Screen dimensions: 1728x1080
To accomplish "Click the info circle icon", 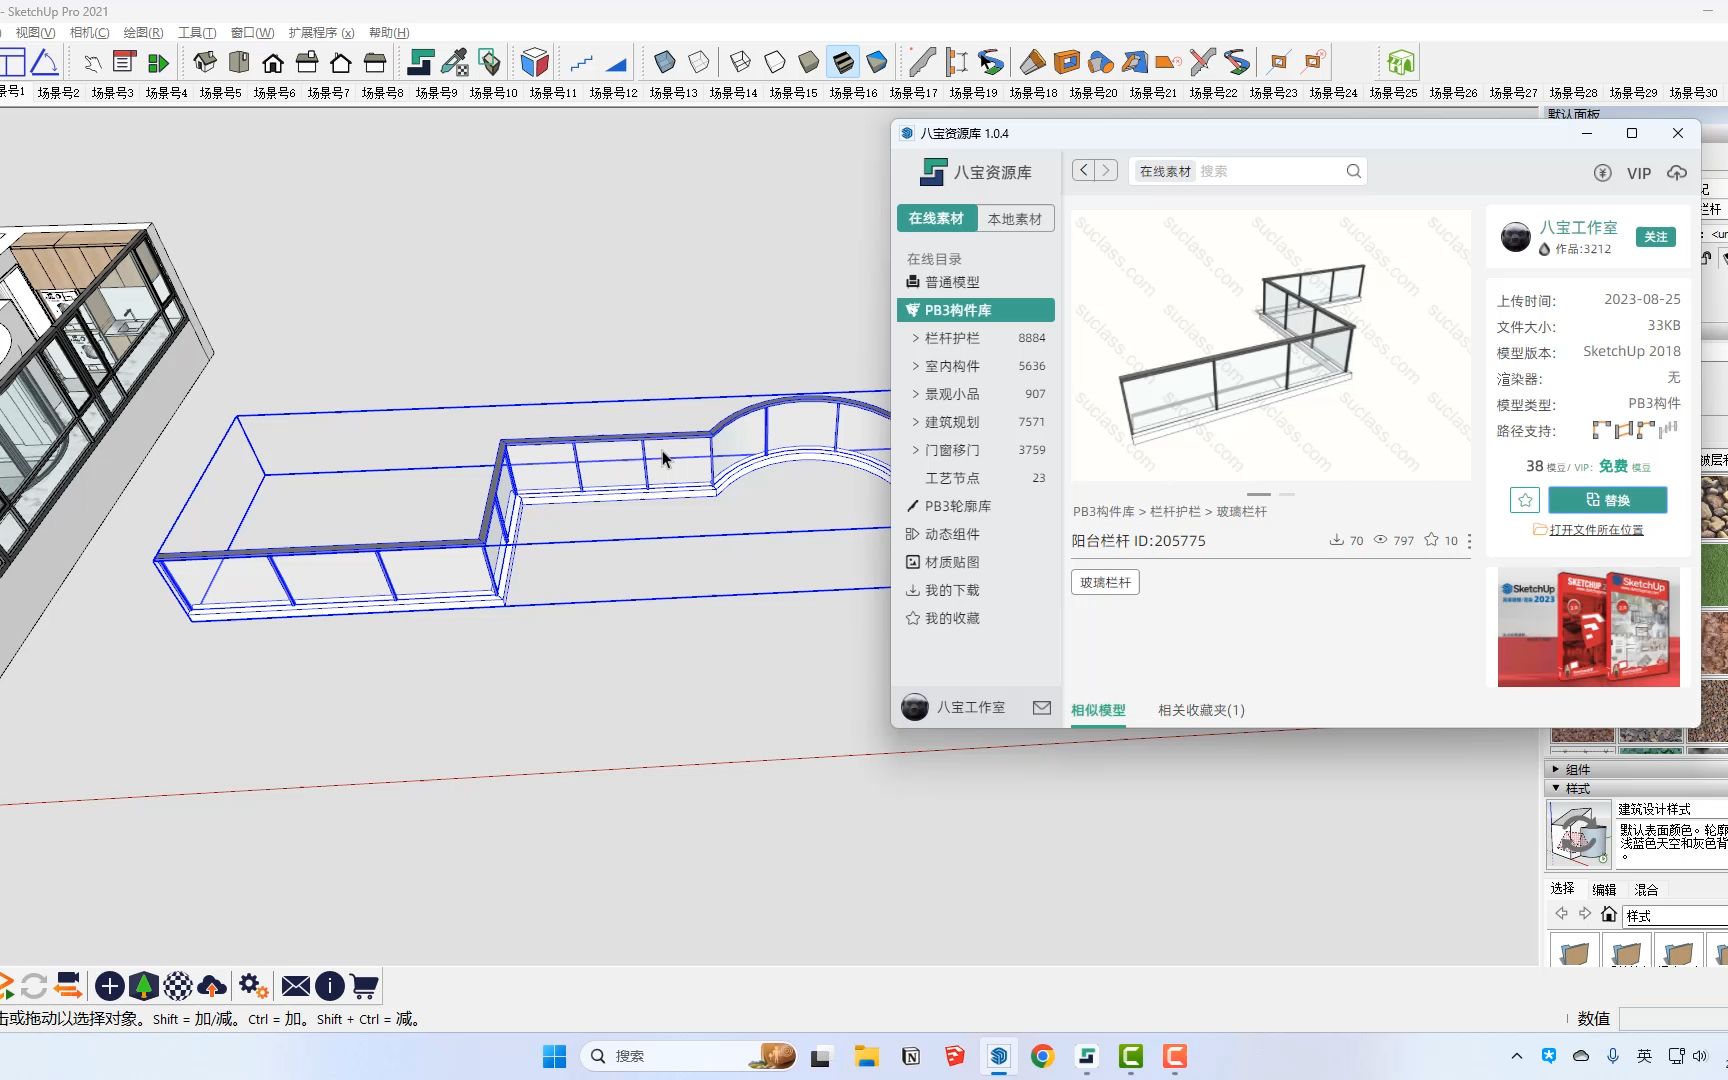I will 330,987.
